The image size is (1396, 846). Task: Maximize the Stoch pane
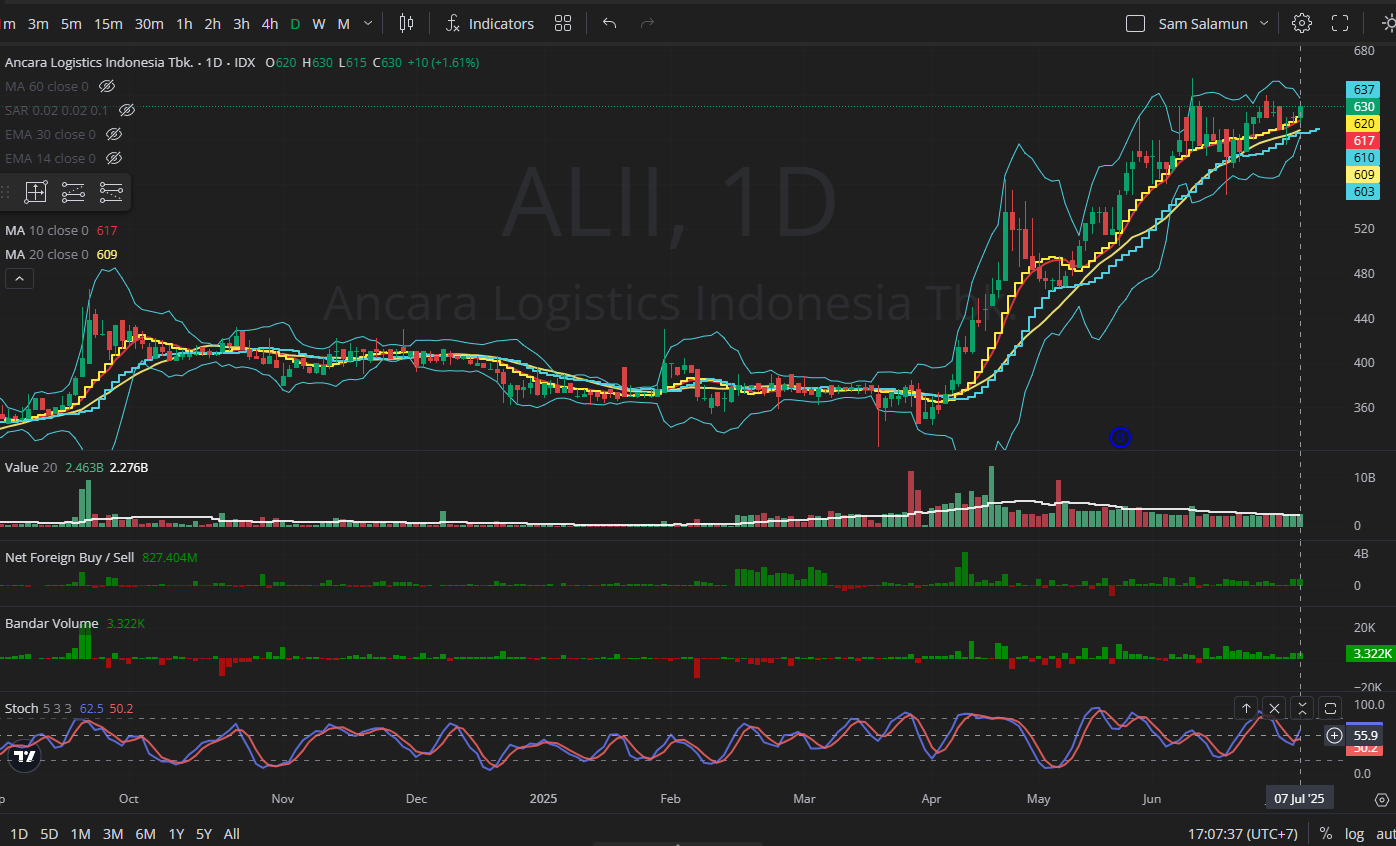click(x=1330, y=708)
